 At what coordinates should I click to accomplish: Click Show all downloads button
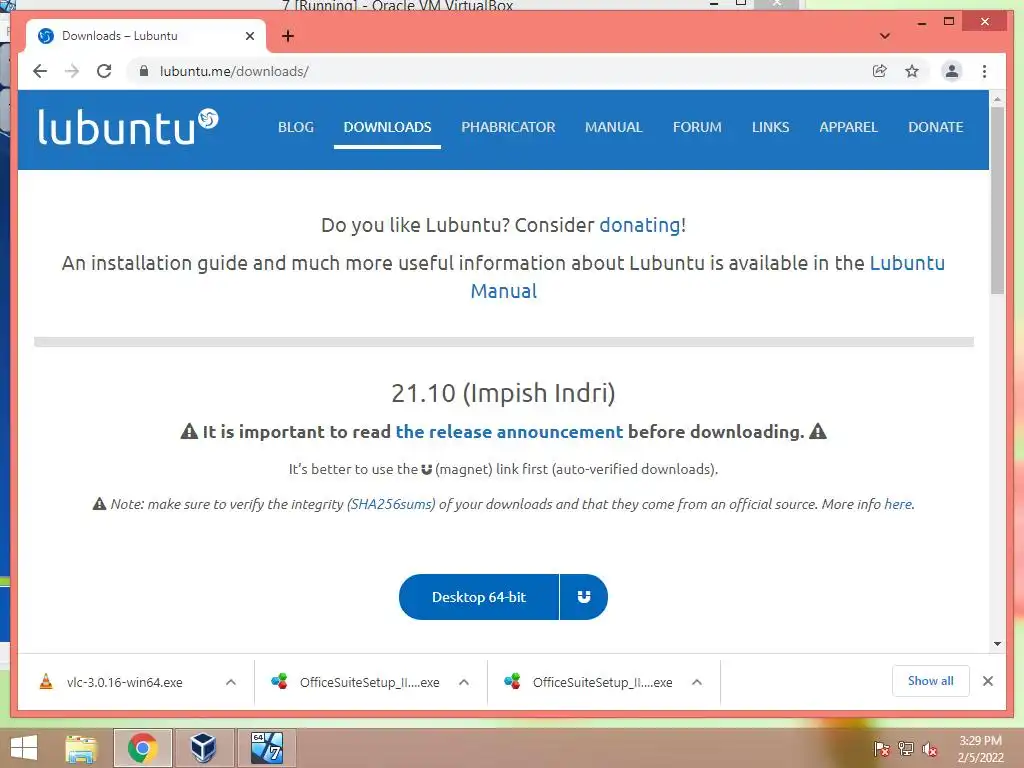tap(931, 681)
